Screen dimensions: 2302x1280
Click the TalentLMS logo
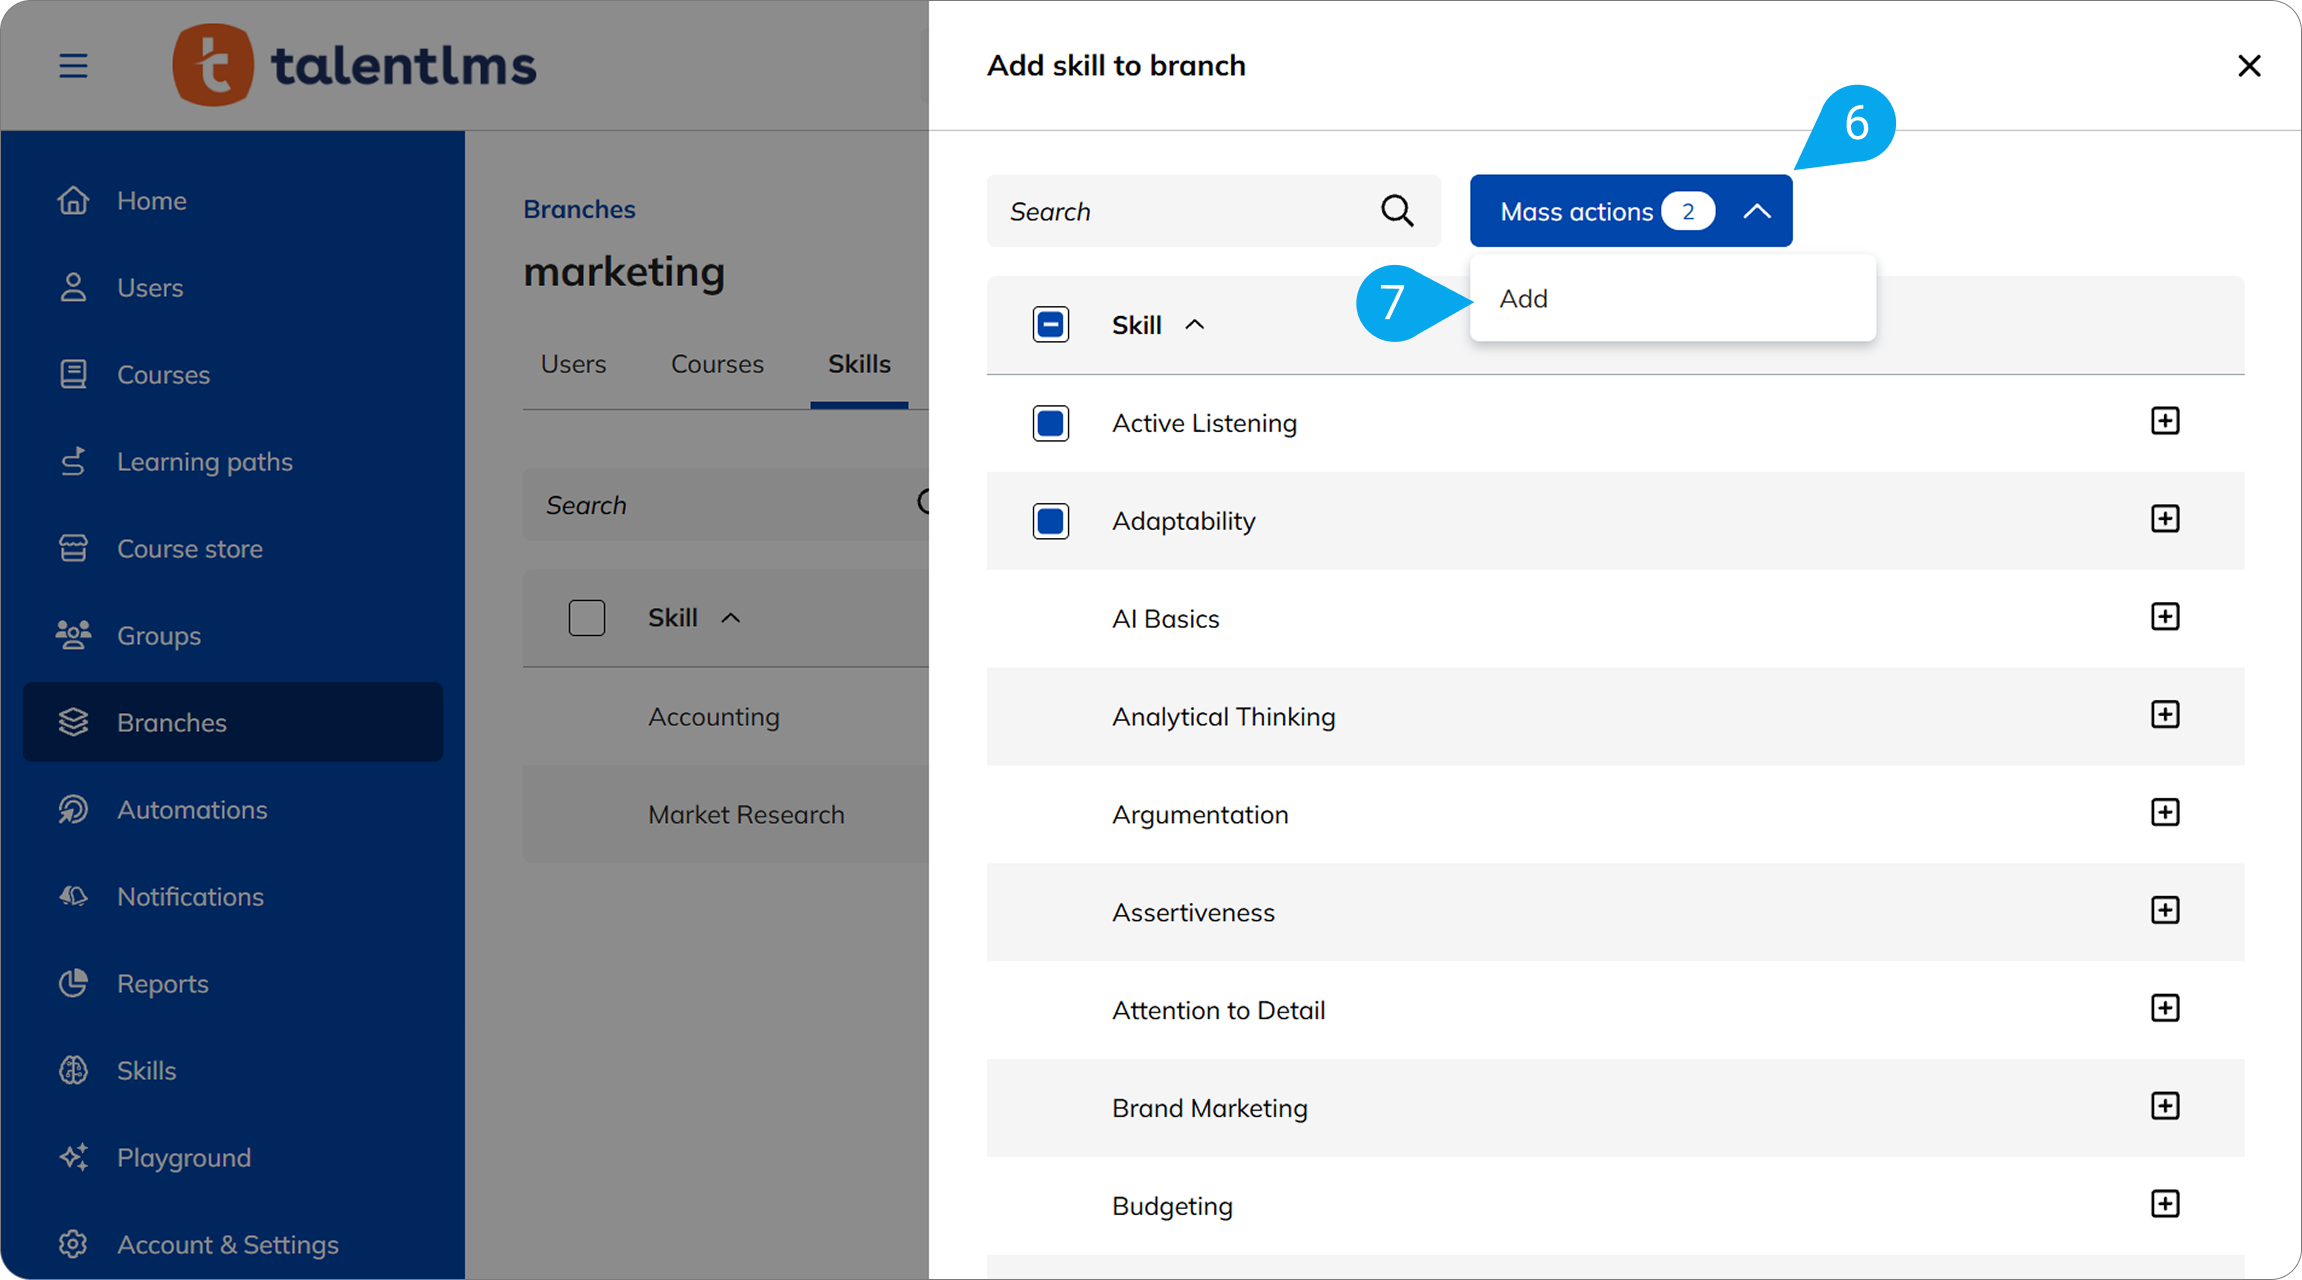pyautogui.click(x=354, y=66)
